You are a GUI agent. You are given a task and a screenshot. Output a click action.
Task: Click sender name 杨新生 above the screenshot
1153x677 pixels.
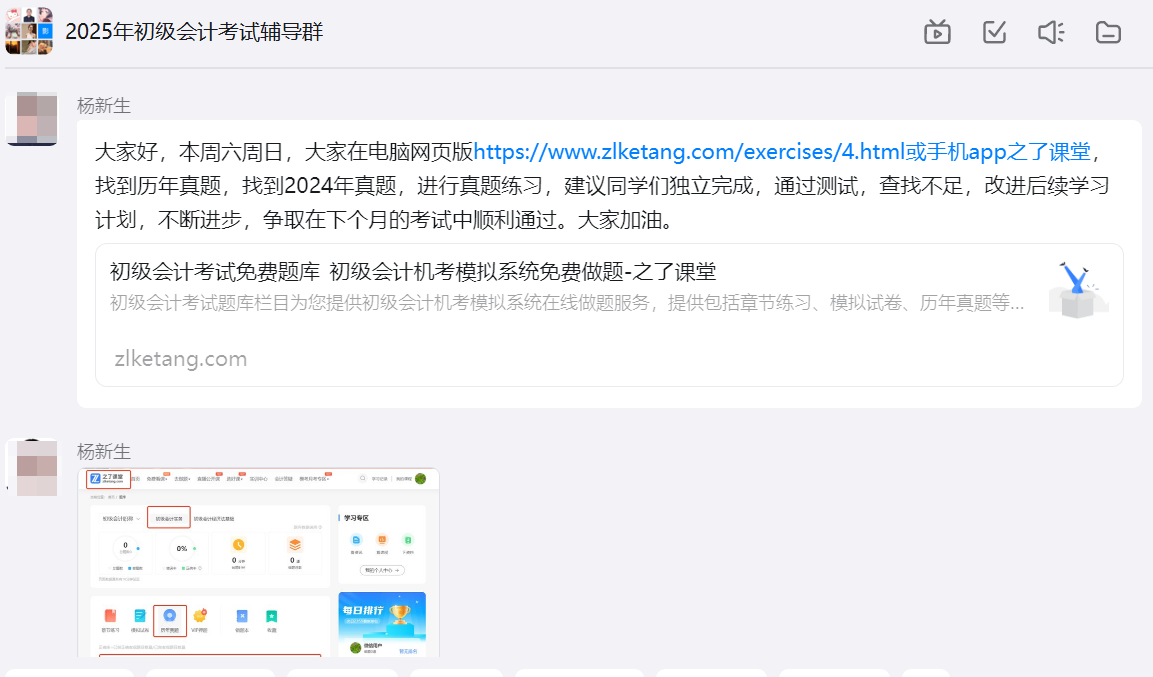point(104,452)
